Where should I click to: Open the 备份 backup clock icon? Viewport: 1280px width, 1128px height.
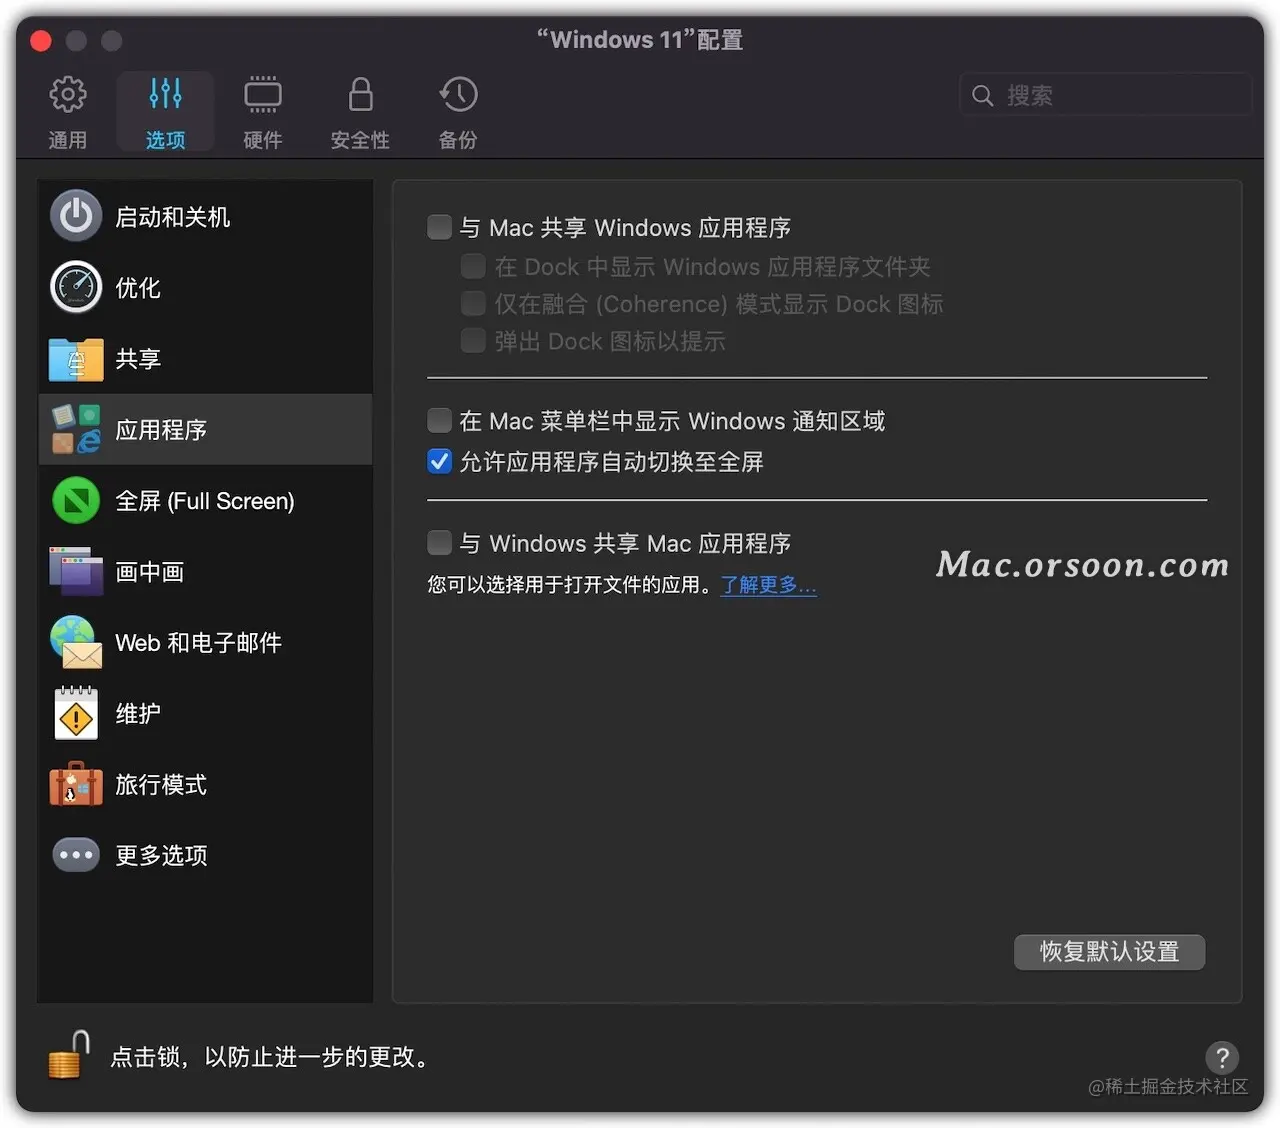coord(458,95)
